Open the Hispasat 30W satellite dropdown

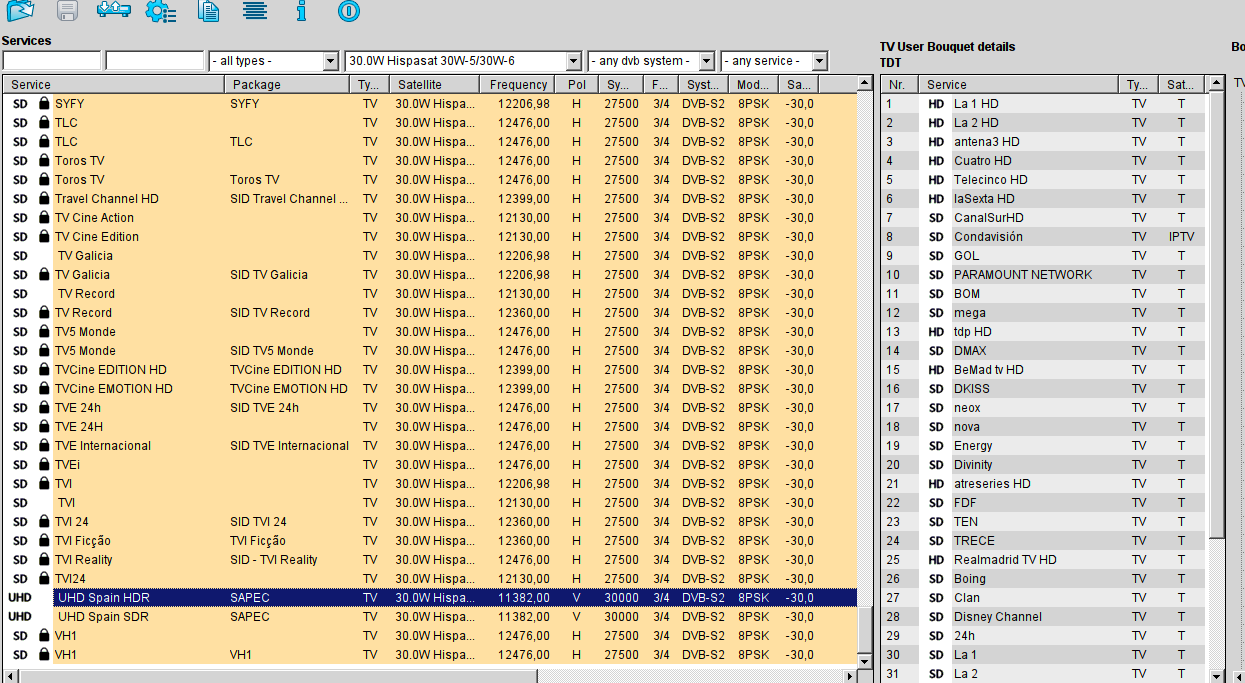coord(573,62)
